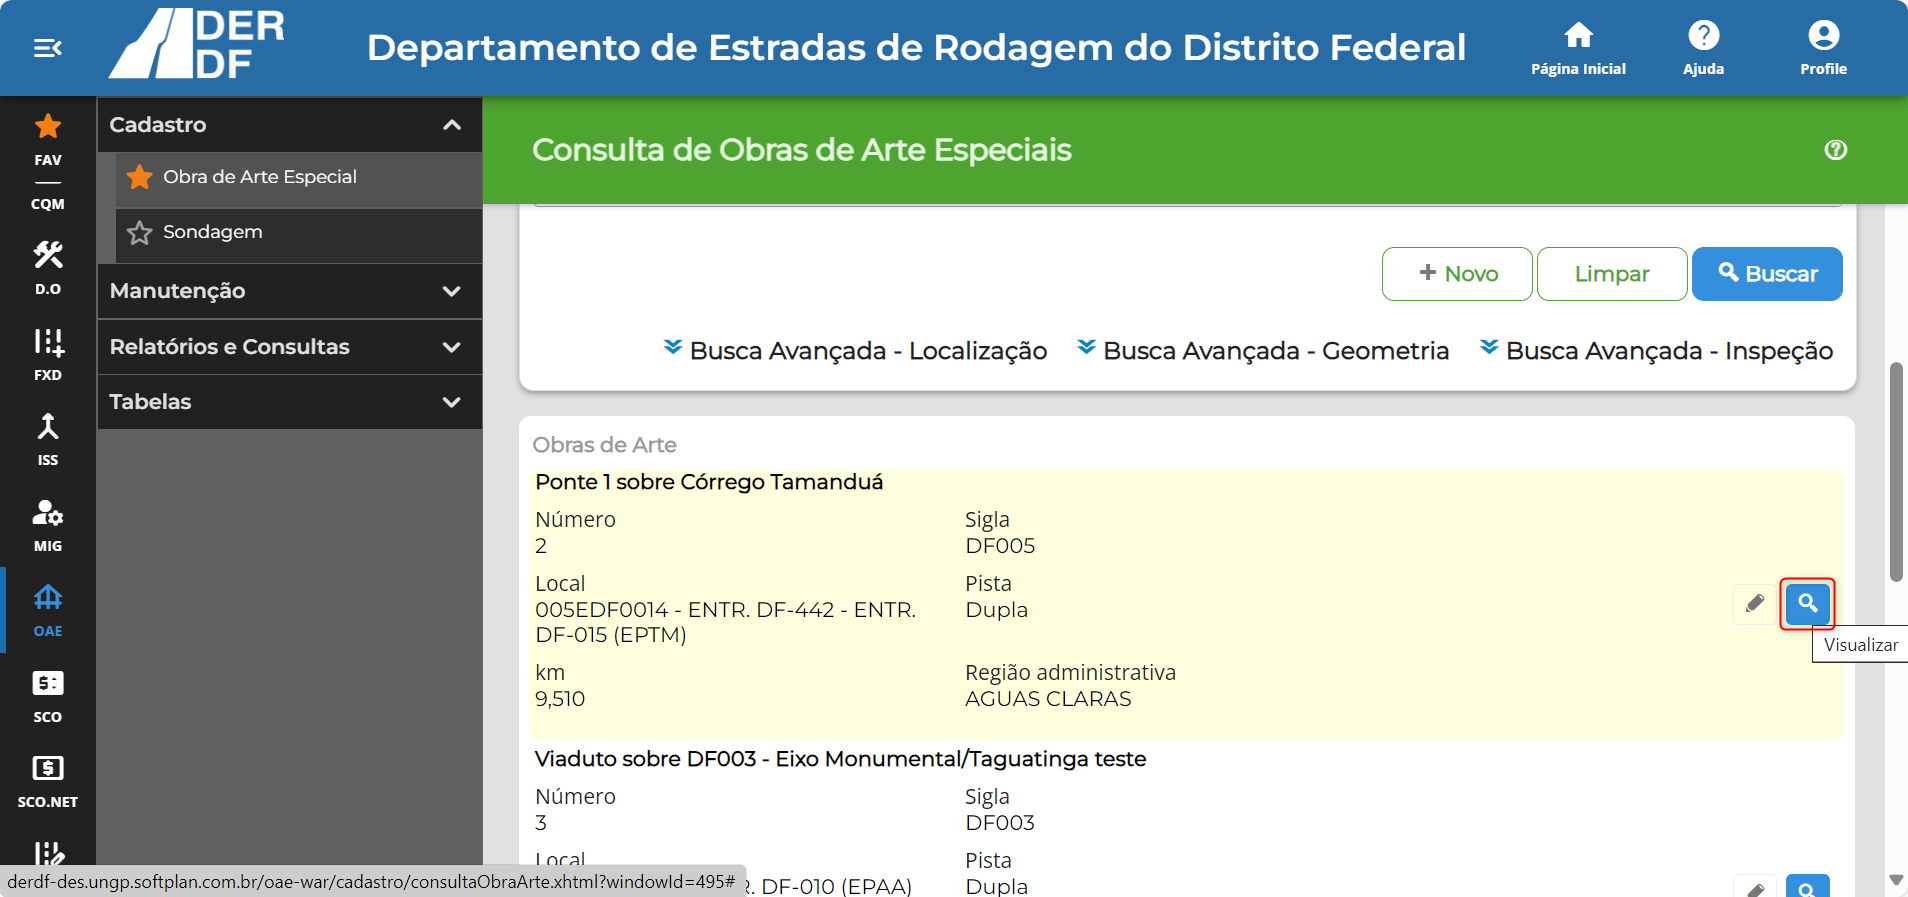Click the help icon in green title bar
This screenshot has width=1908, height=897.
(1836, 150)
